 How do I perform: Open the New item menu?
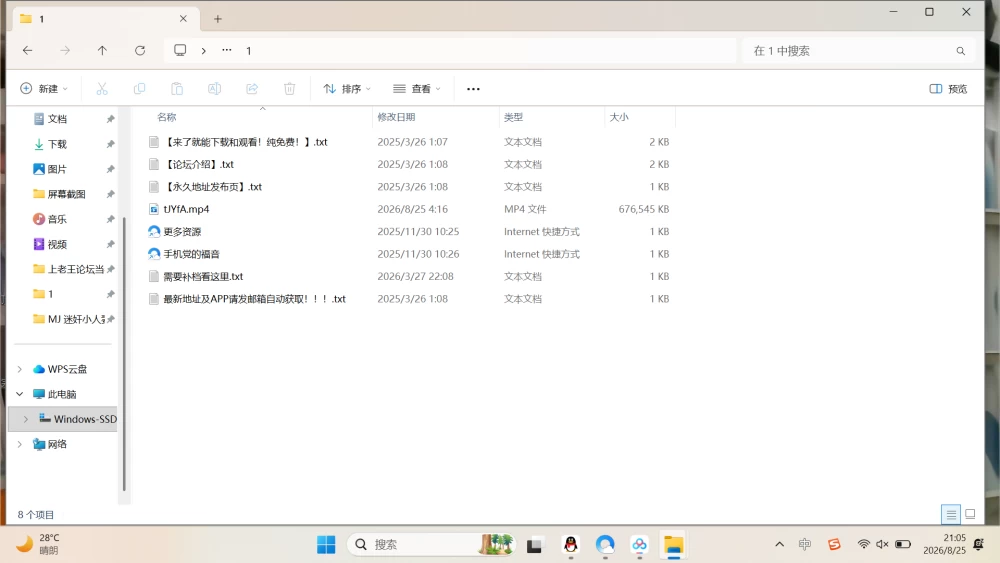click(x=44, y=89)
